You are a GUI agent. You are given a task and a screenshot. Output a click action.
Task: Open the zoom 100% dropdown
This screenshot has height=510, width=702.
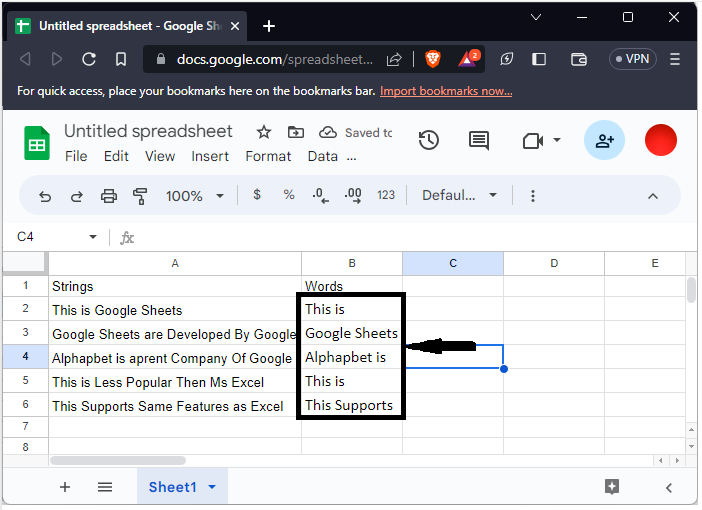[194, 196]
